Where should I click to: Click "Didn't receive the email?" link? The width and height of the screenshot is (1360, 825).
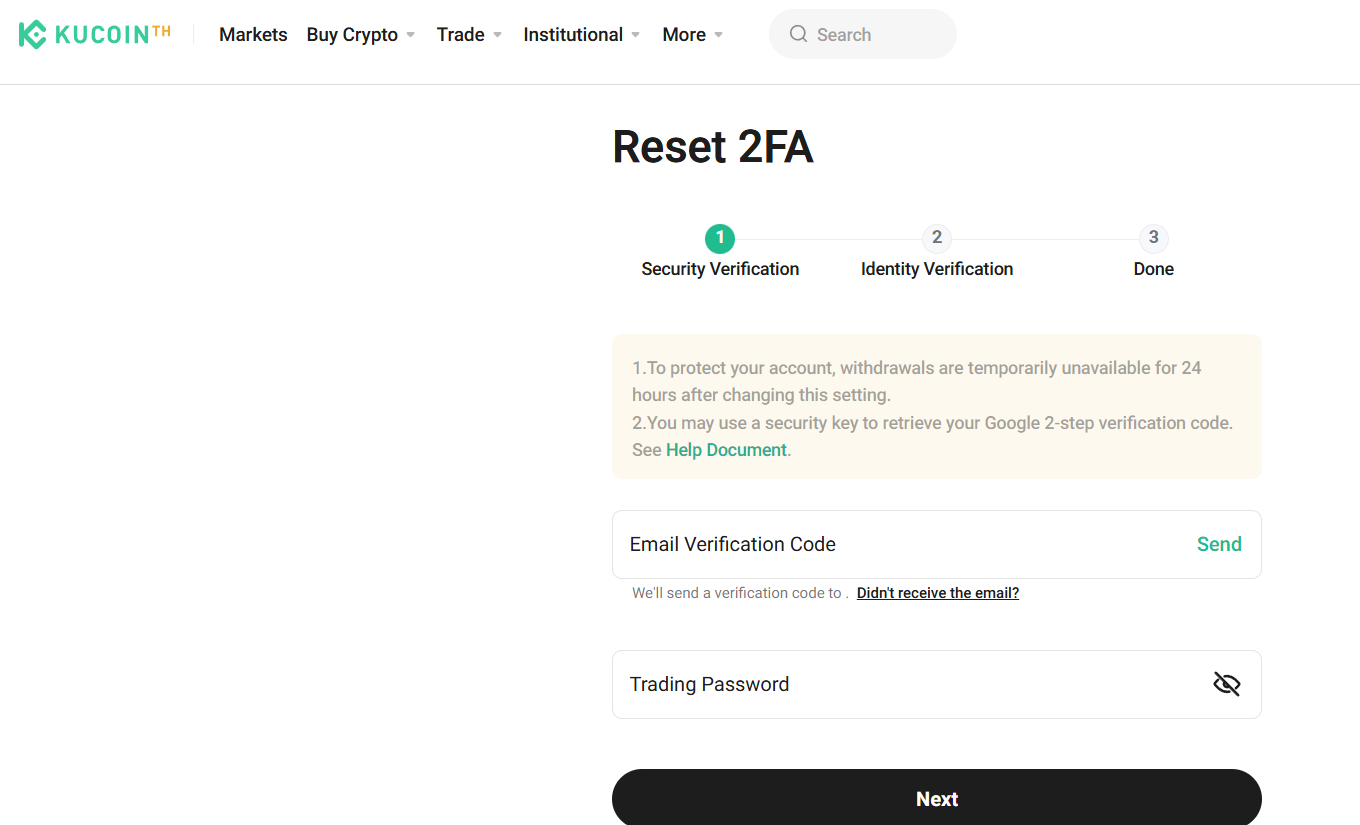click(937, 593)
